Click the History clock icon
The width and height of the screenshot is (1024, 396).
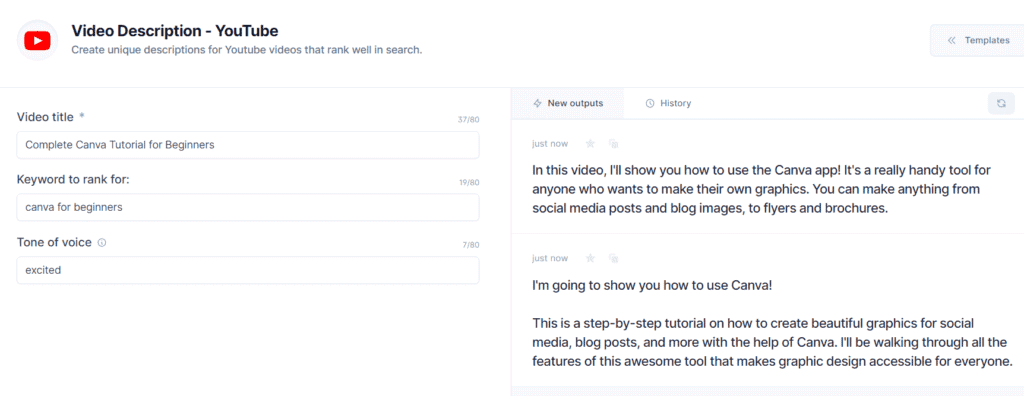coord(650,103)
